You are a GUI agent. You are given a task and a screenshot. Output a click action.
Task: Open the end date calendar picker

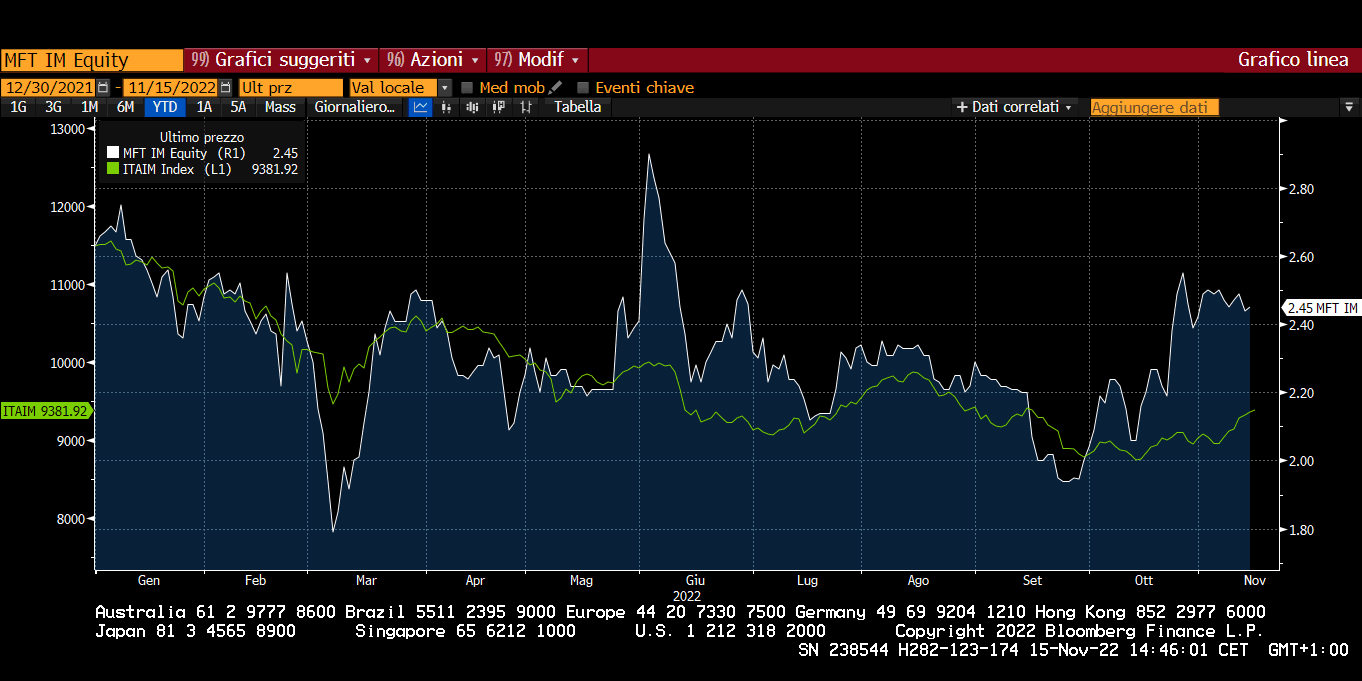(225, 88)
